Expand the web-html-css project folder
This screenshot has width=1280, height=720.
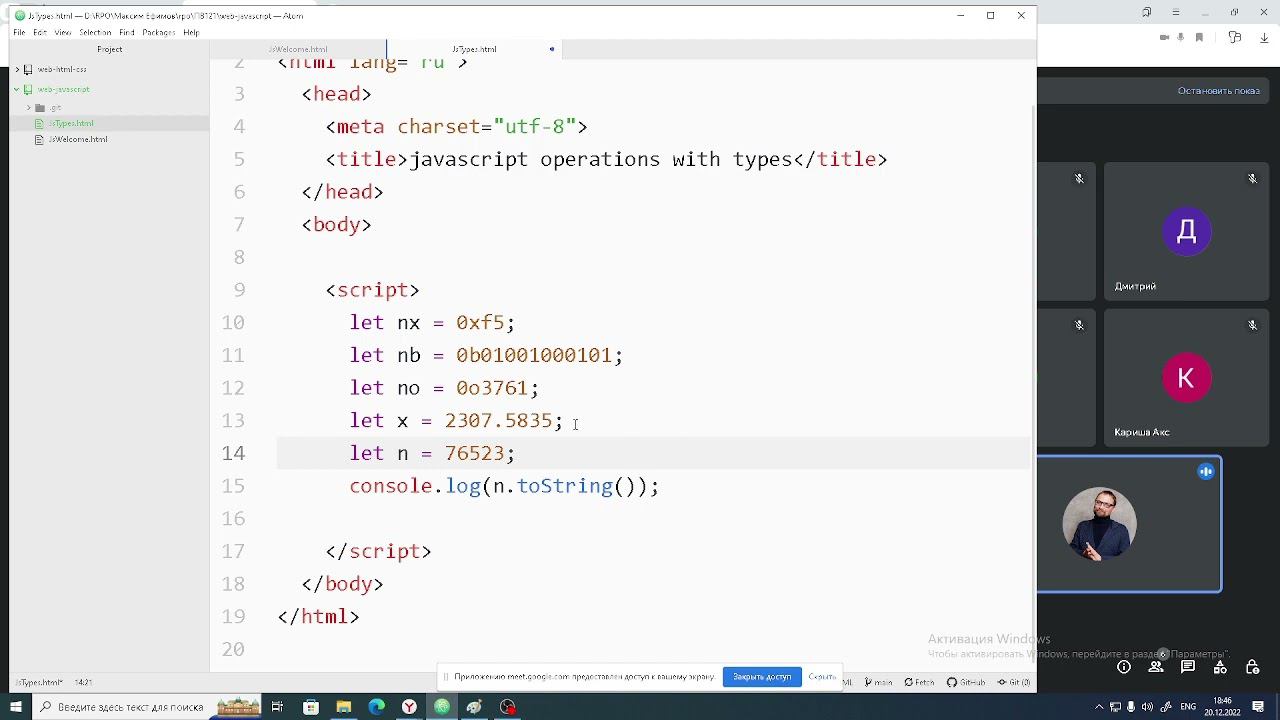[x=17, y=70]
